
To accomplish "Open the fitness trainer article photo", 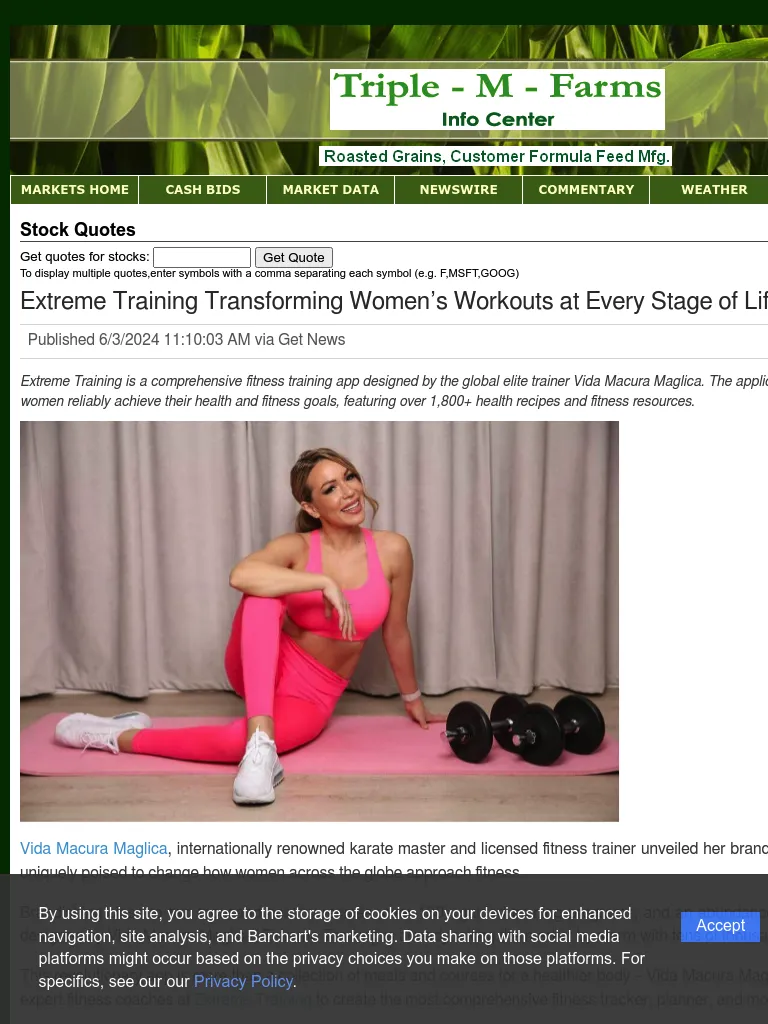I will click(319, 621).
